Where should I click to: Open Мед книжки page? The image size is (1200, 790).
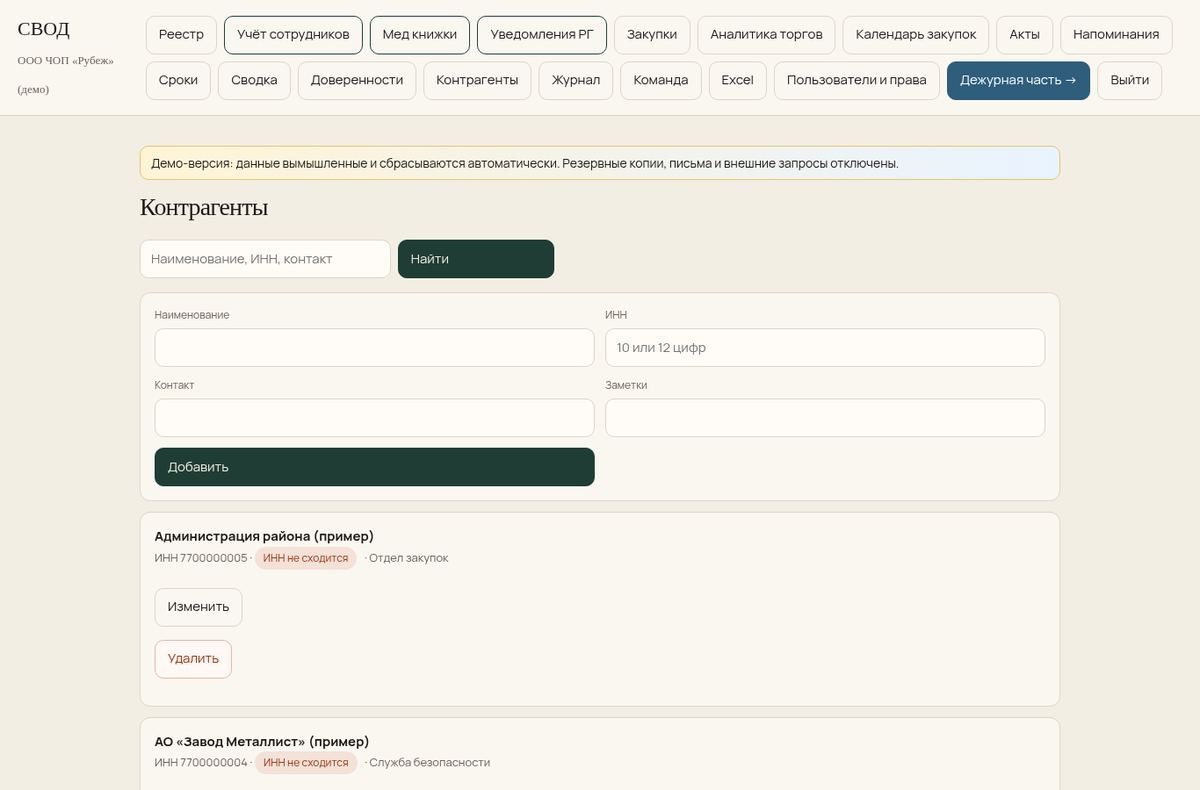coord(420,35)
